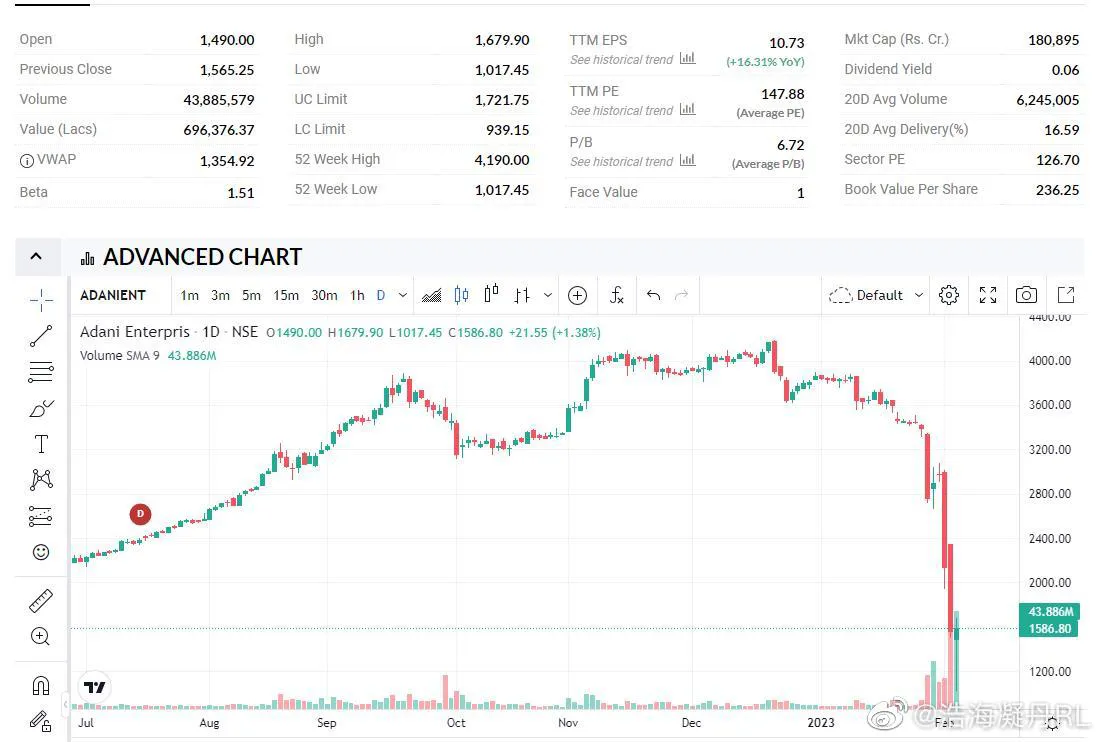This screenshot has height=742, width=1101.
Task: Toggle lock all drawing tools
Action: click(41, 720)
